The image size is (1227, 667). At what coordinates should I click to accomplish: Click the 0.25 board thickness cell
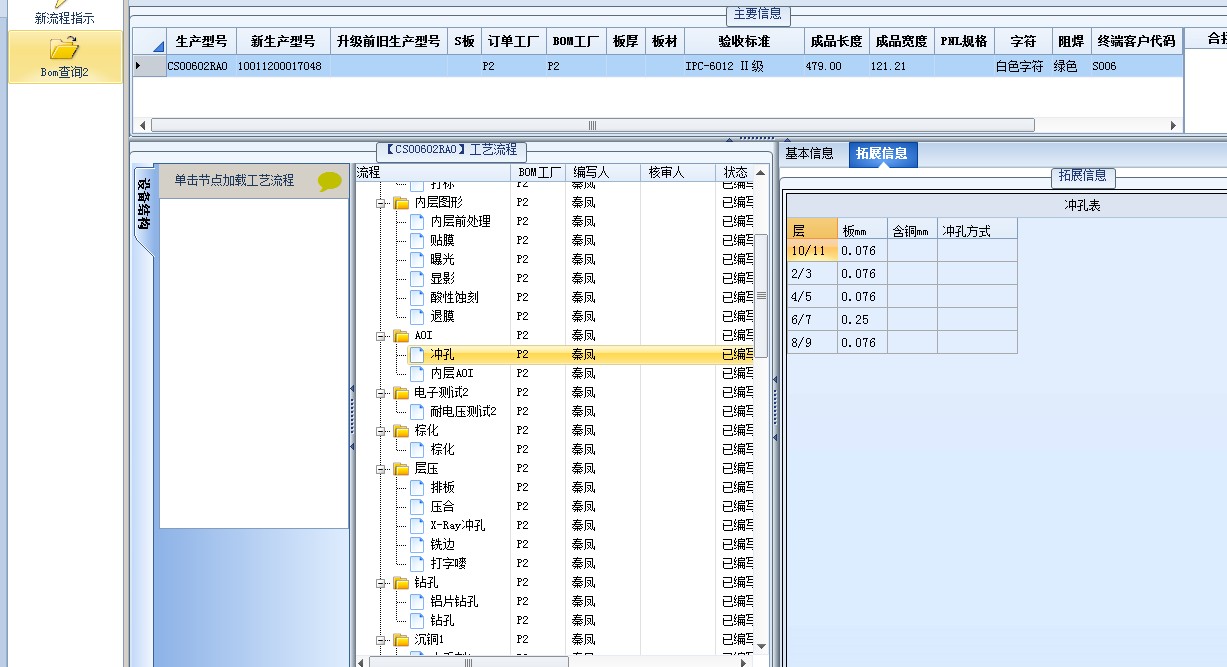pyautogui.click(x=862, y=319)
